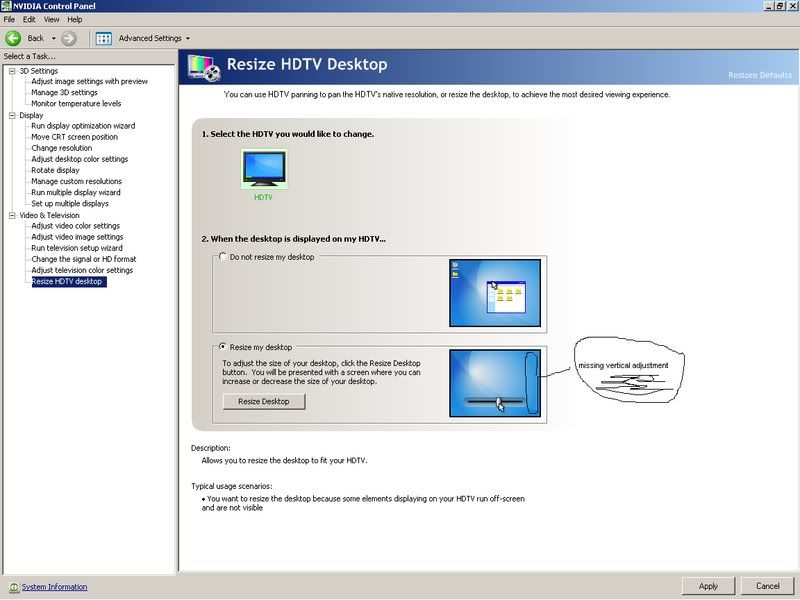Open the View menu
Image resolution: width=800 pixels, height=600 pixels.
pos(52,19)
